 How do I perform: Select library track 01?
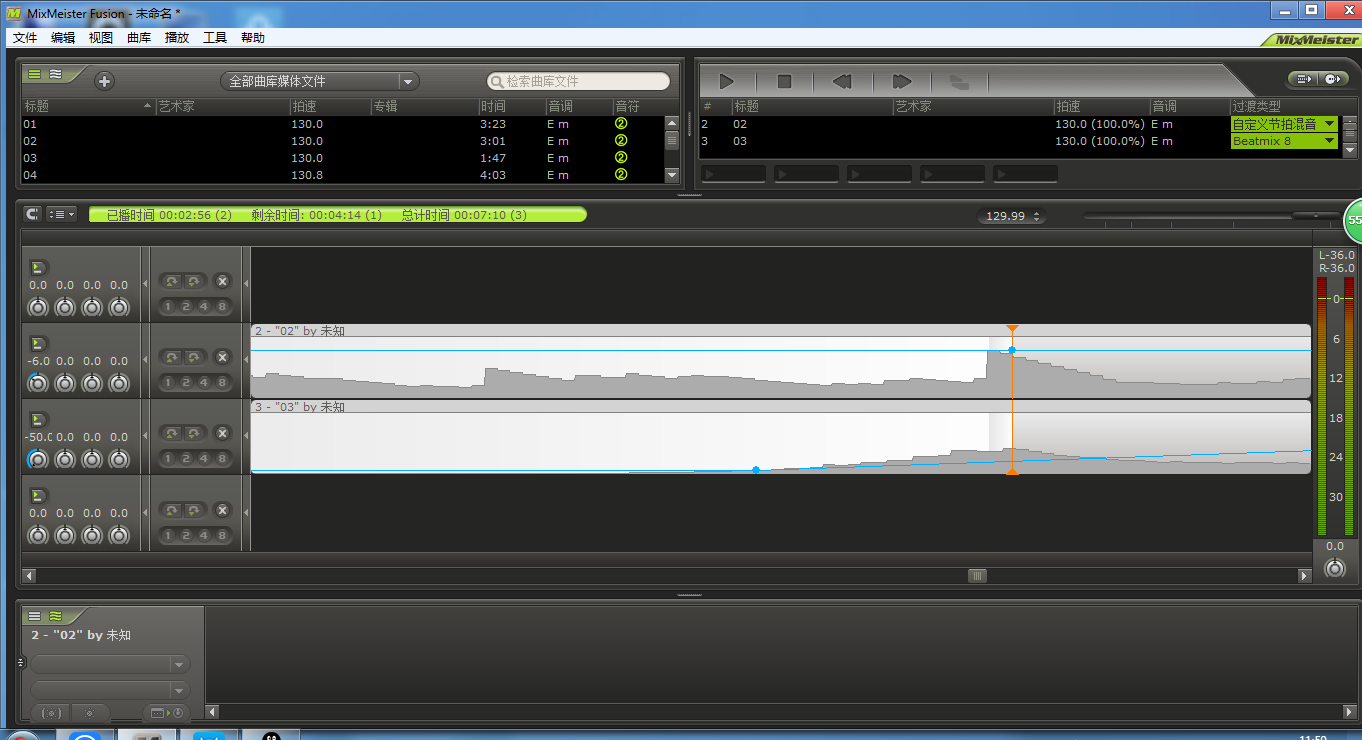tap(342, 124)
